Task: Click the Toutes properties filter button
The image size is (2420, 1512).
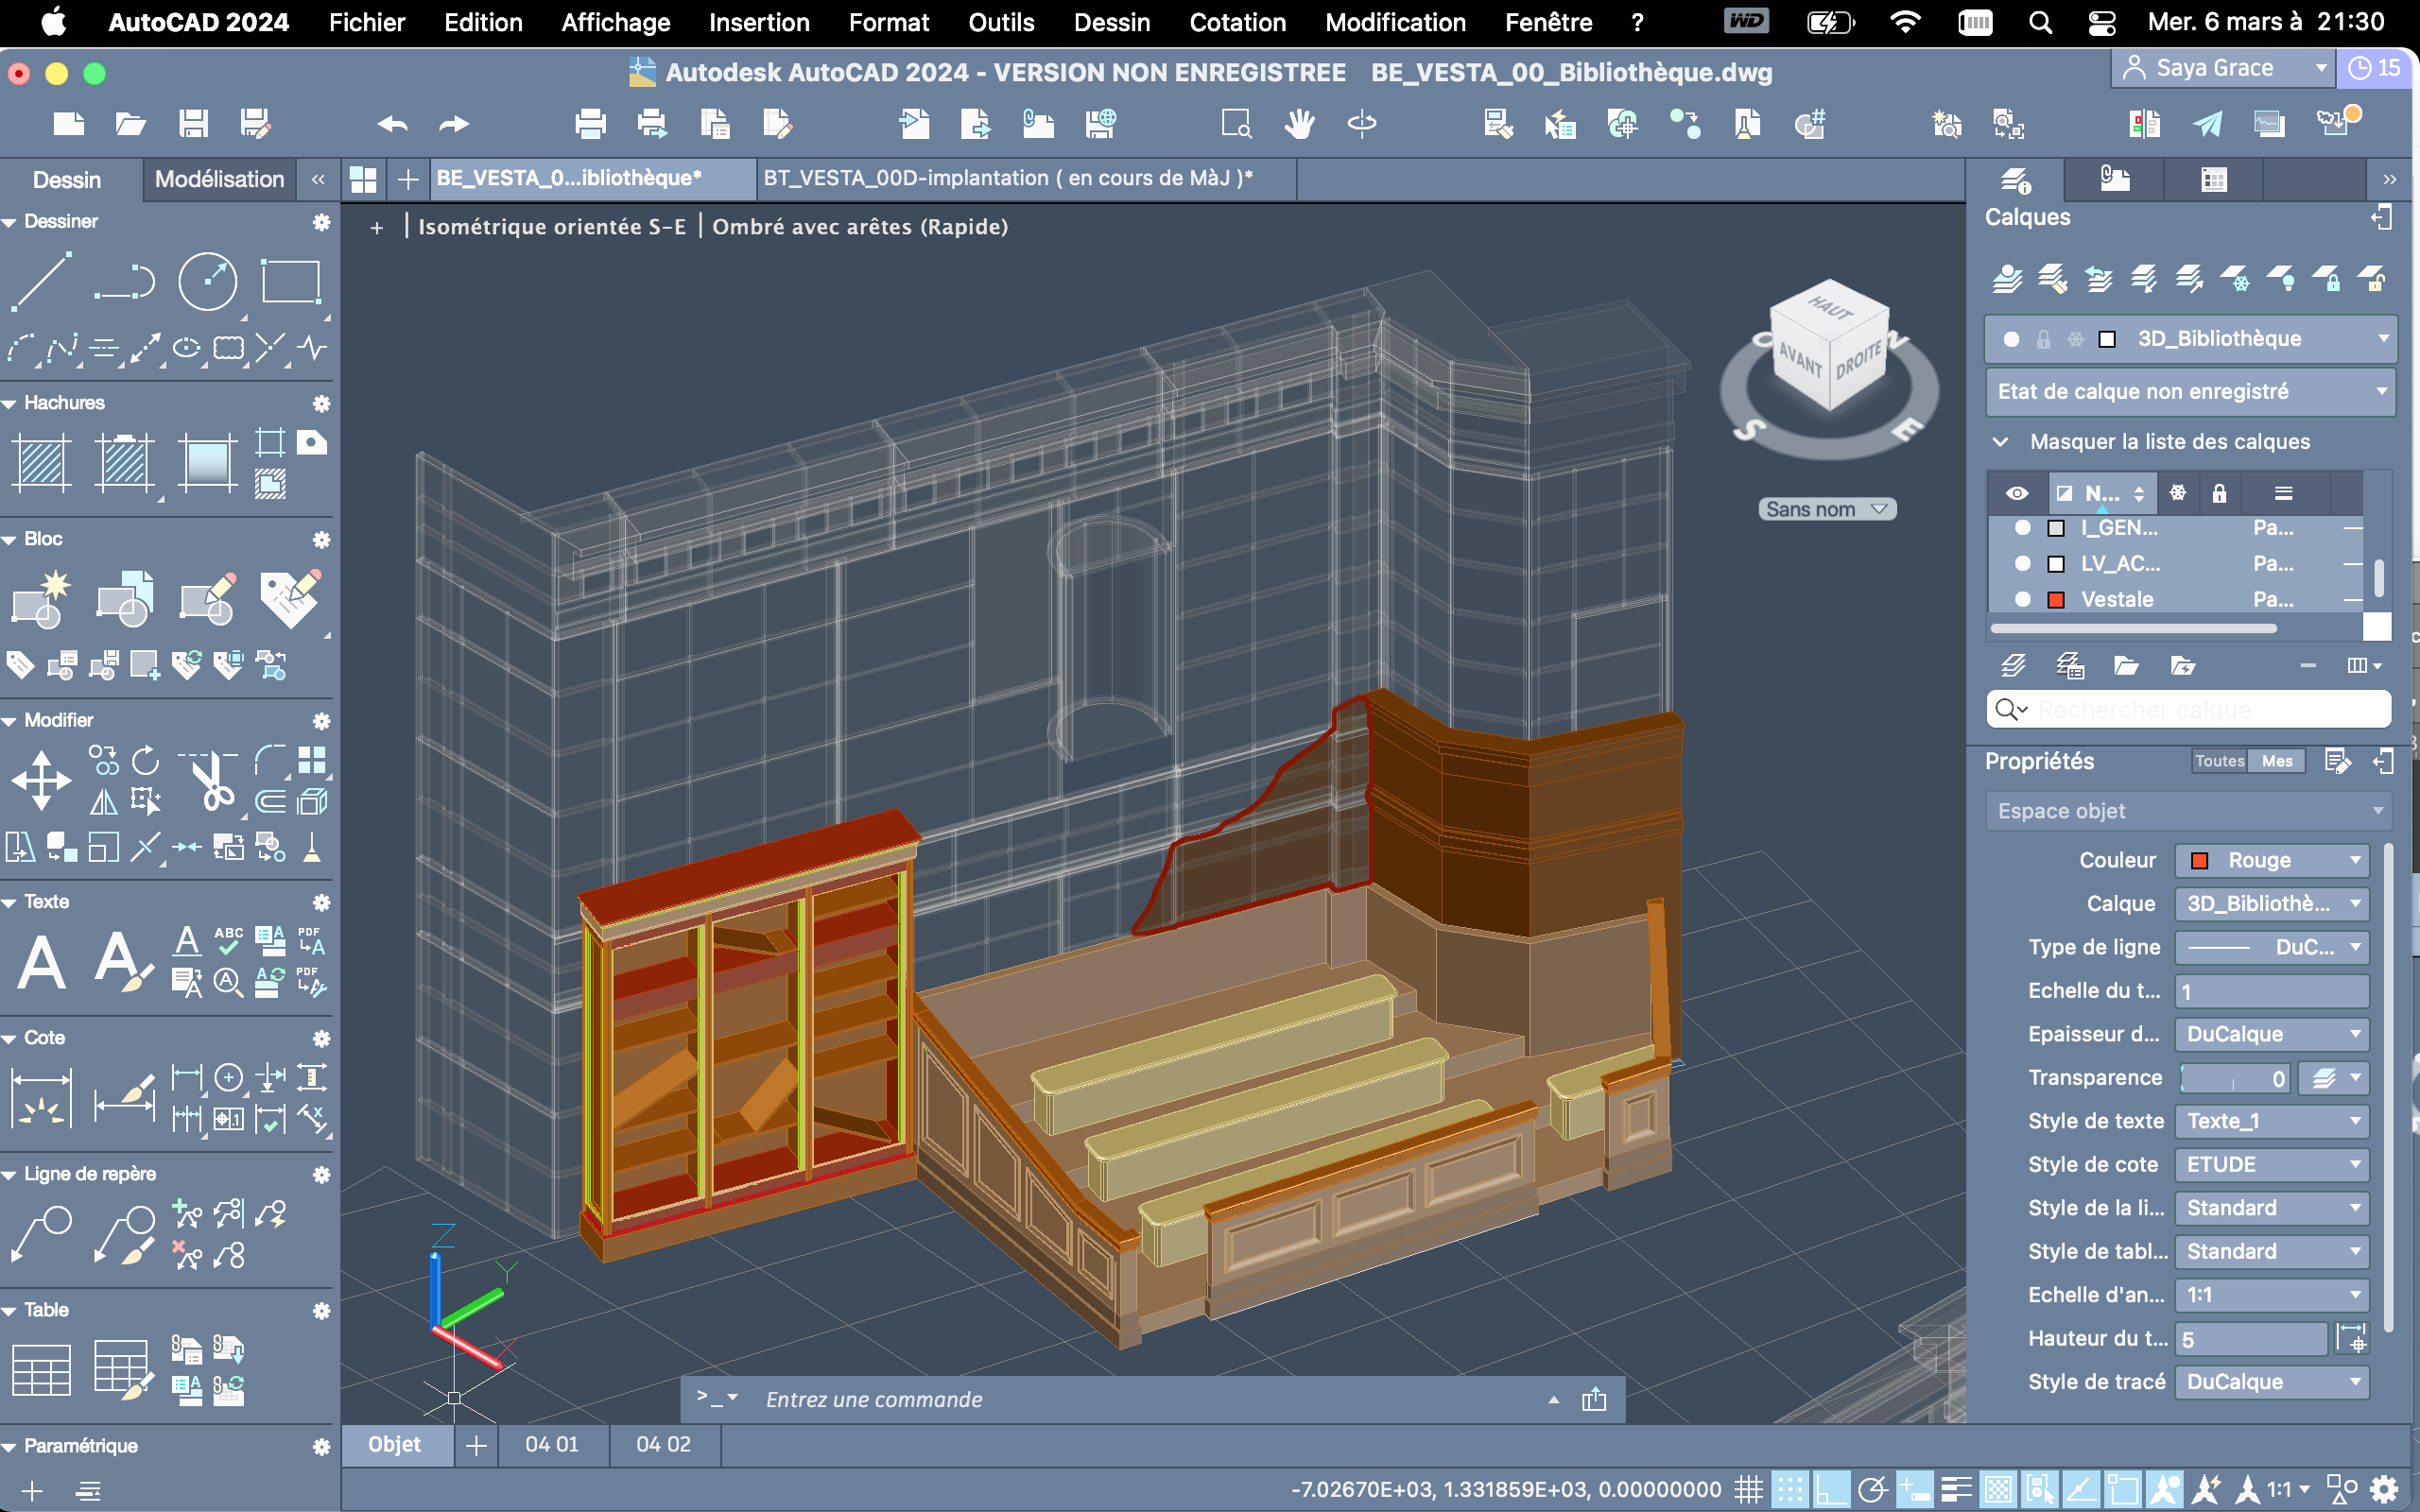Action: tap(2219, 761)
